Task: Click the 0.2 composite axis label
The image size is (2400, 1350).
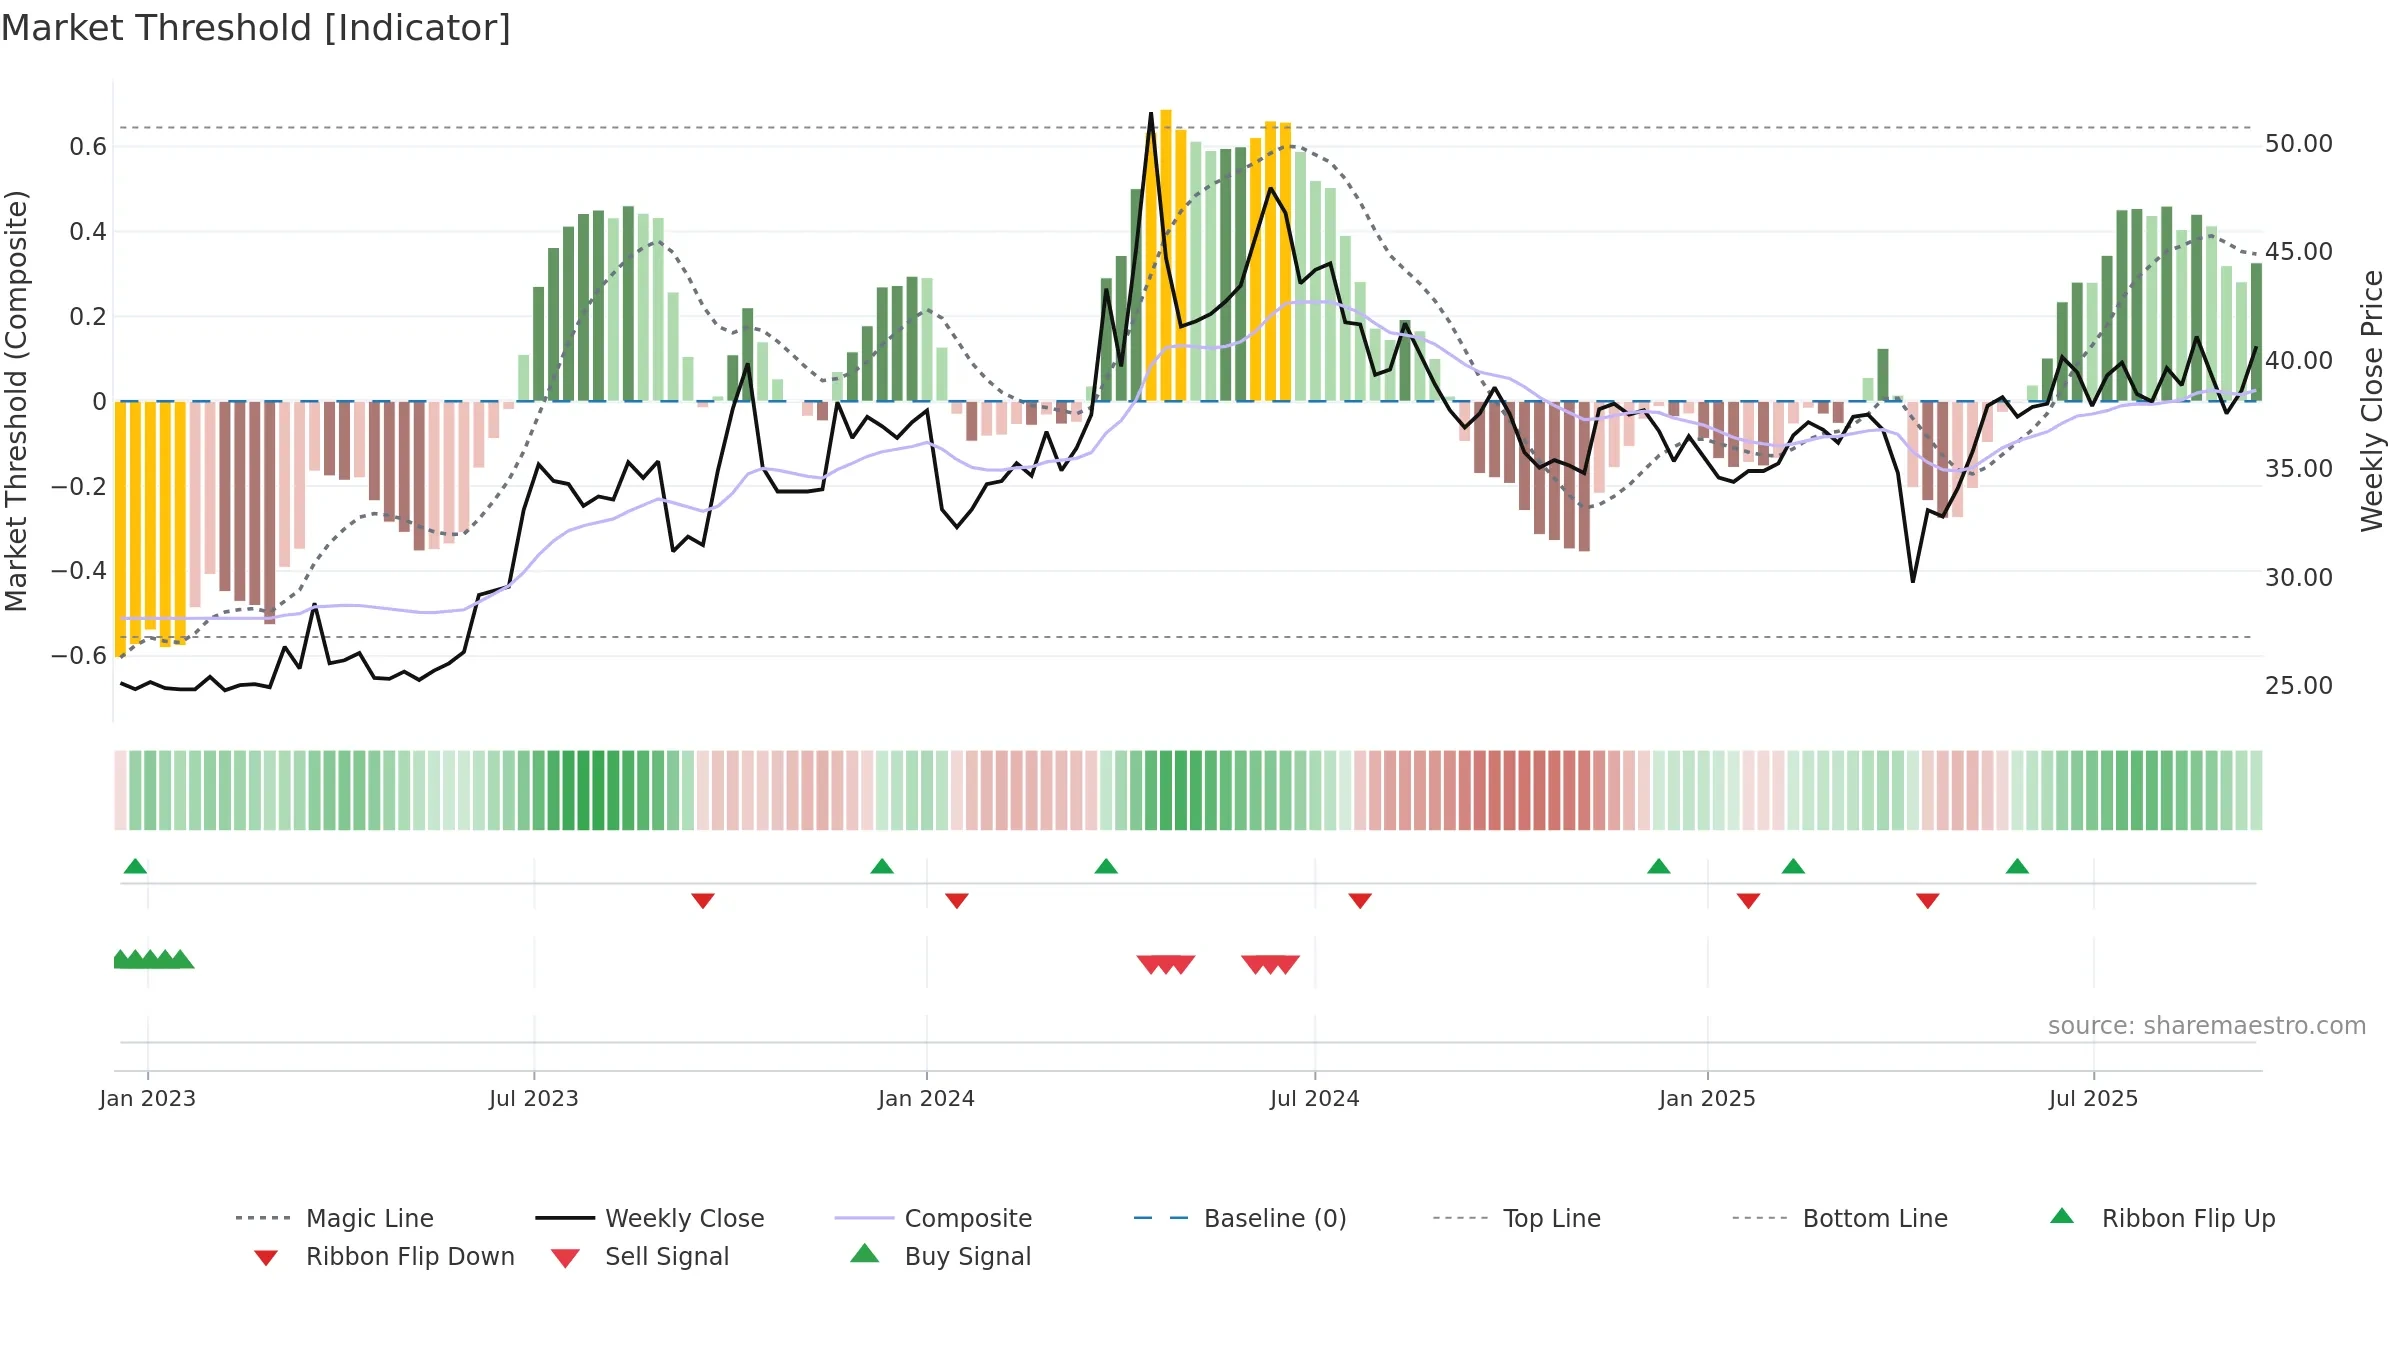Action: (88, 317)
